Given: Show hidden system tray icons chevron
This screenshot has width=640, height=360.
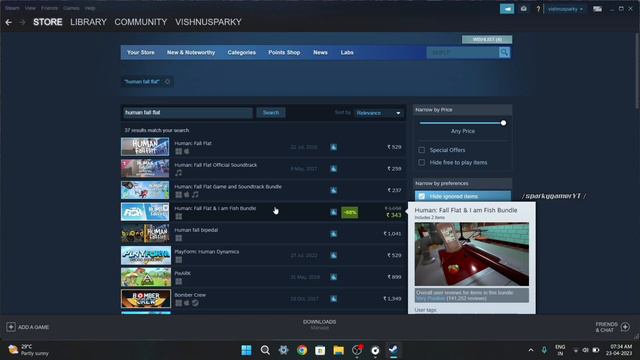Looking at the screenshot, I should [531, 350].
